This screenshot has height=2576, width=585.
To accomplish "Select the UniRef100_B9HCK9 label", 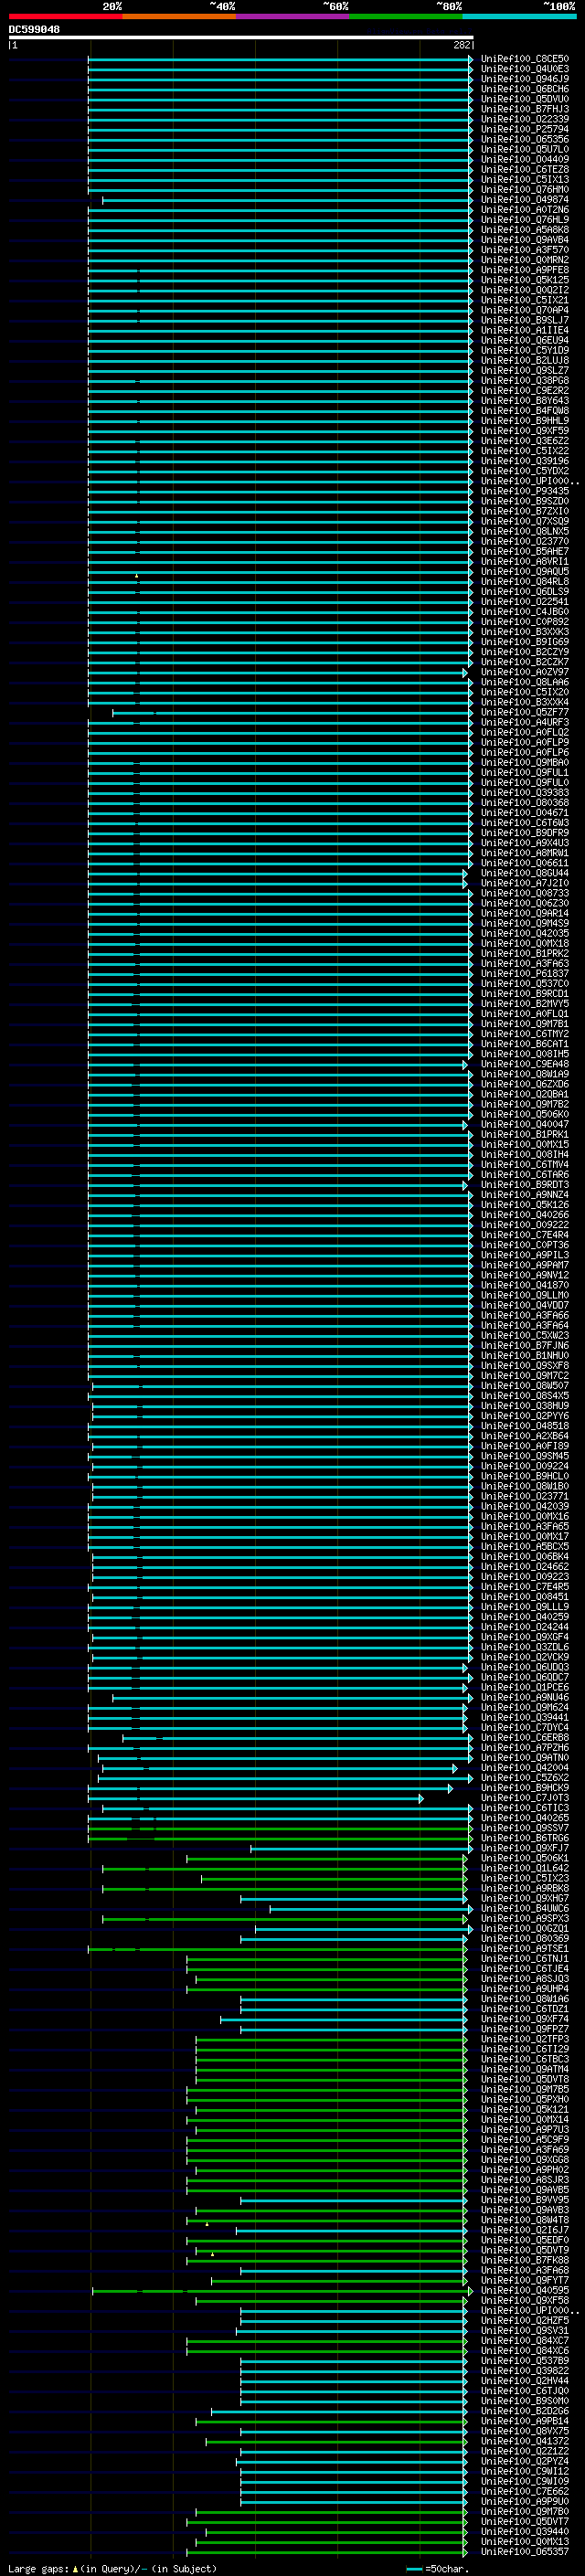I will pyautogui.click(x=525, y=1788).
